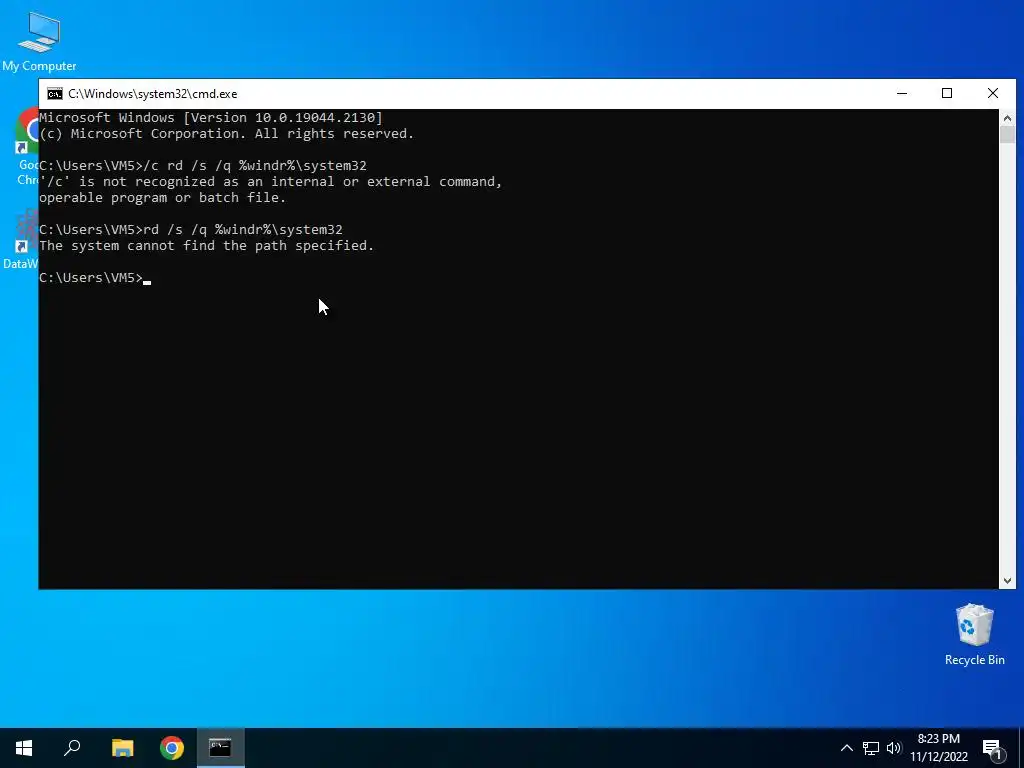Launch Google Chrome from the taskbar
The height and width of the screenshot is (768, 1024).
pyautogui.click(x=172, y=748)
